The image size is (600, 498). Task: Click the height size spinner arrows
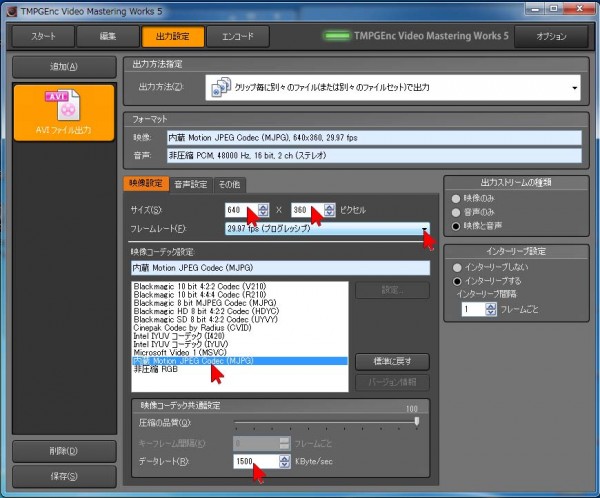click(327, 211)
